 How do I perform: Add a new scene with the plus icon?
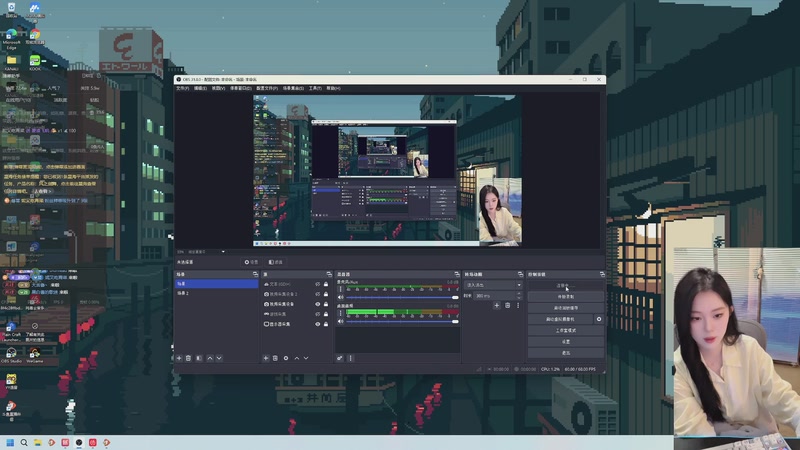(179, 358)
